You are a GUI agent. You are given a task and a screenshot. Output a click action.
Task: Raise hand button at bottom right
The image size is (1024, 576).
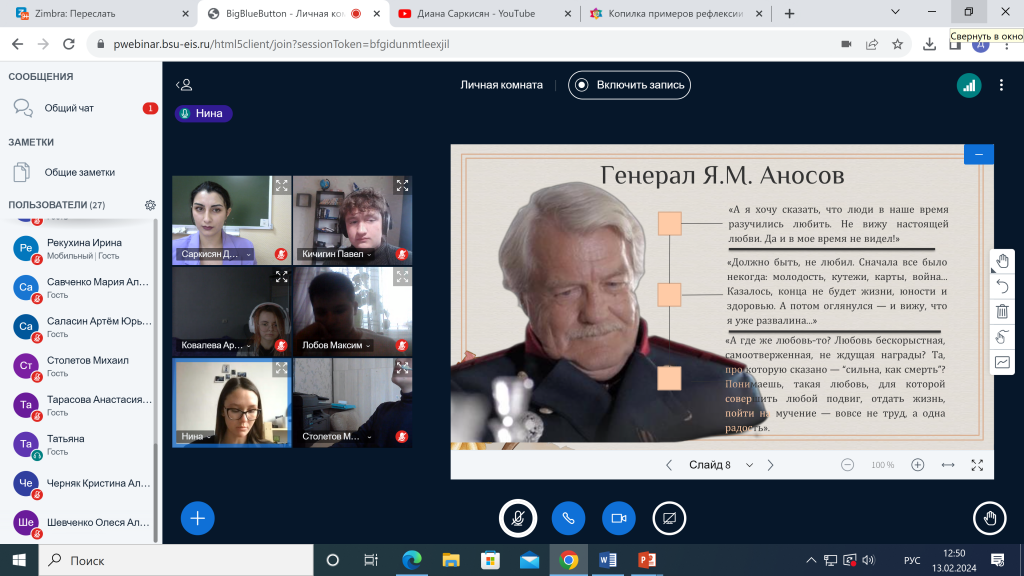[x=990, y=519]
